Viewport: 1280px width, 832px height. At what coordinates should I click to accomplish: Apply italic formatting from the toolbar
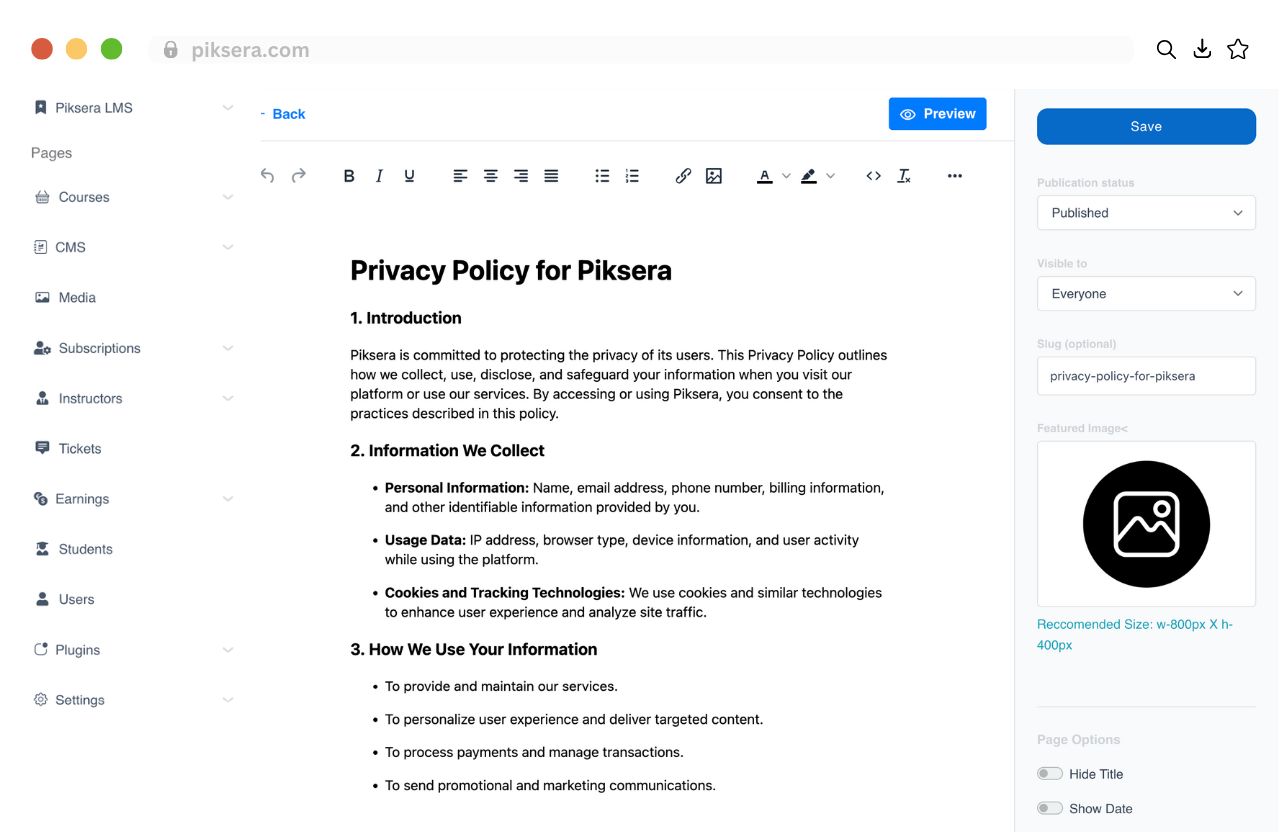coord(379,176)
